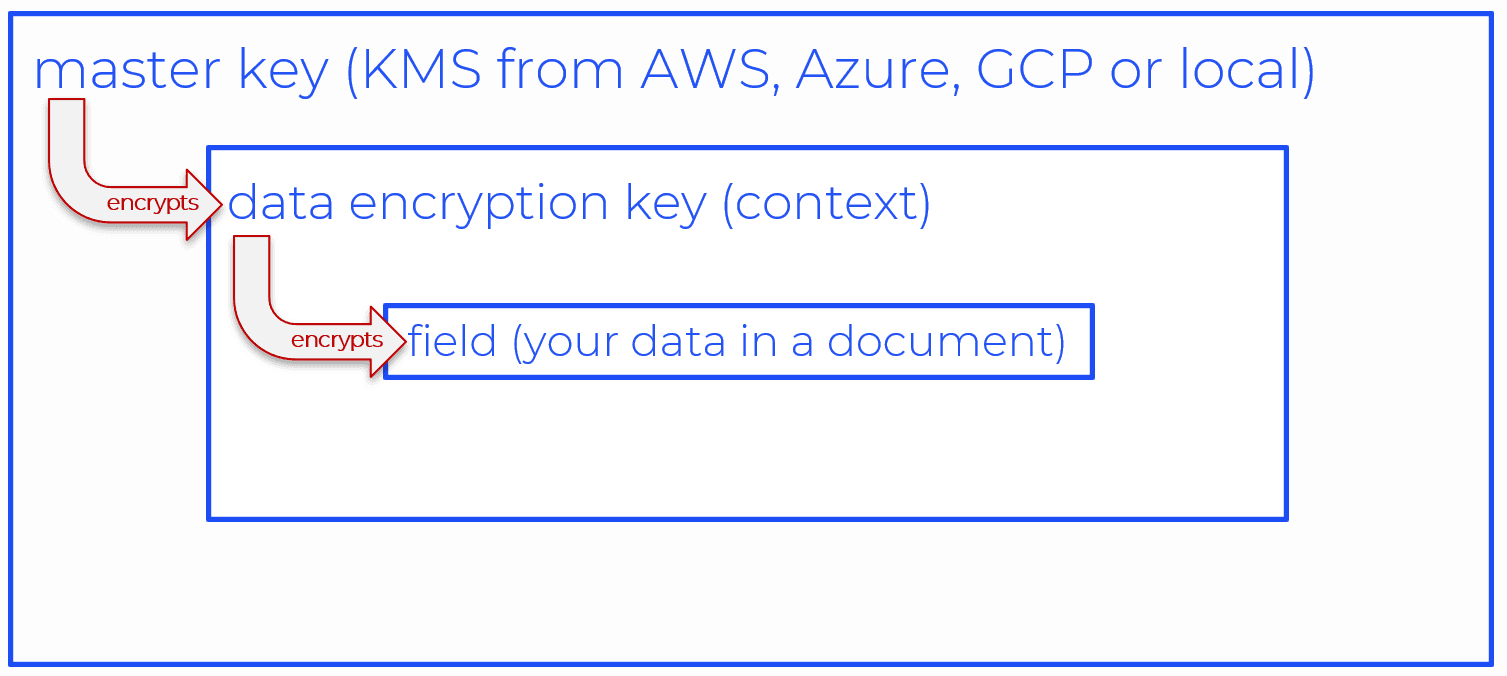Select the upper "encrypts" arrow label
Image resolution: width=1507 pixels, height=676 pixels.
click(x=152, y=204)
